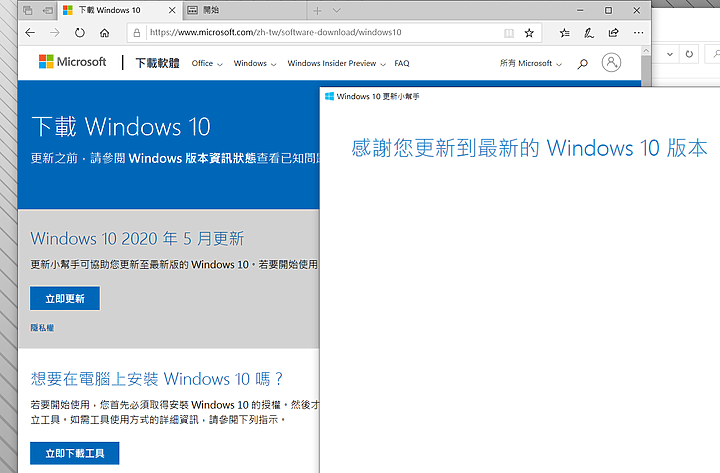Open Edge settings and more ellipsis
Image resolution: width=720 pixels, height=473 pixels.
[638, 33]
